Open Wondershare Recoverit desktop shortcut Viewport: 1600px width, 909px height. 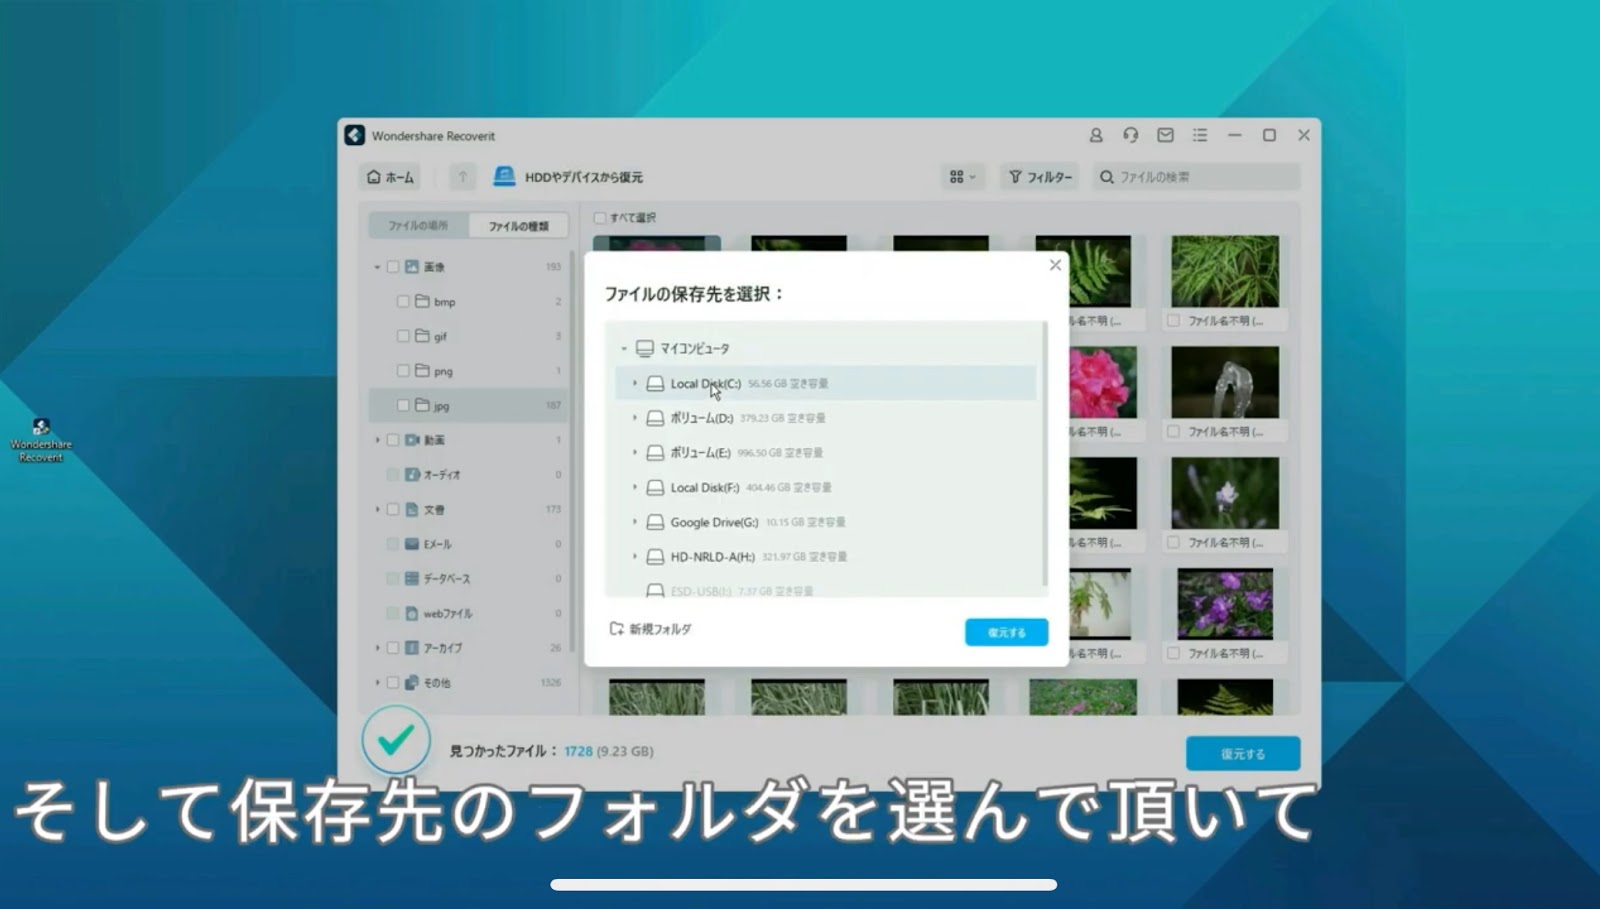(x=41, y=440)
